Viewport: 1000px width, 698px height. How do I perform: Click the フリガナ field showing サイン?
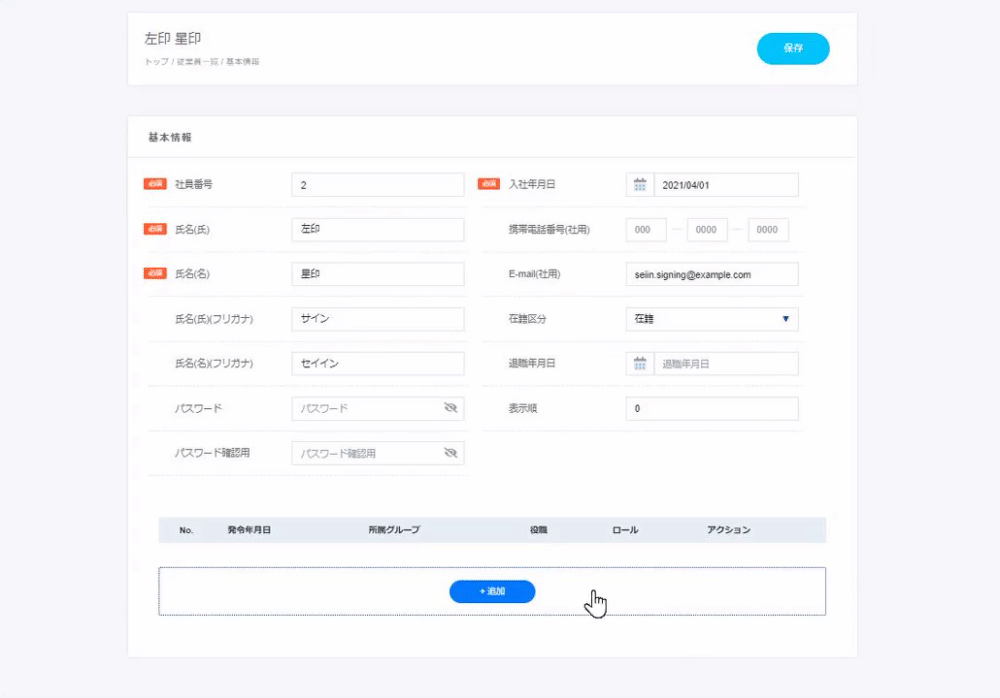tap(377, 318)
